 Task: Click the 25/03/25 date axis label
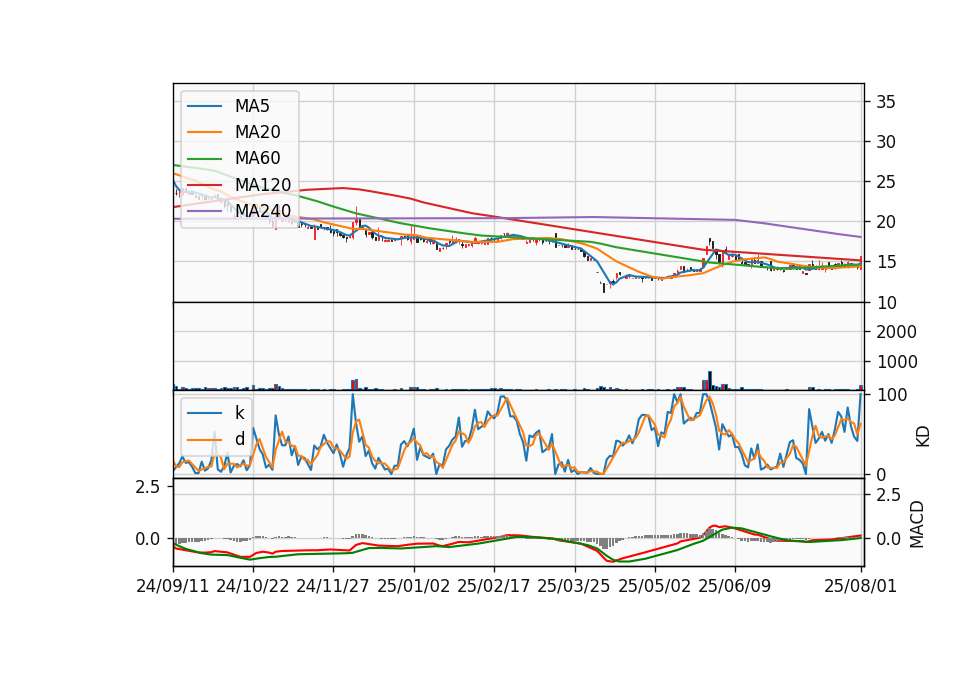pyautogui.click(x=574, y=586)
